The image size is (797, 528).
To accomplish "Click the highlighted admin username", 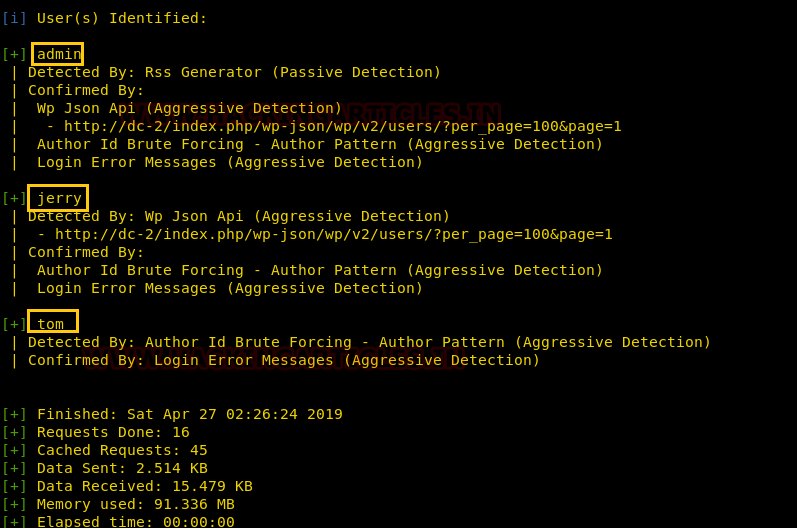I will [58, 54].
